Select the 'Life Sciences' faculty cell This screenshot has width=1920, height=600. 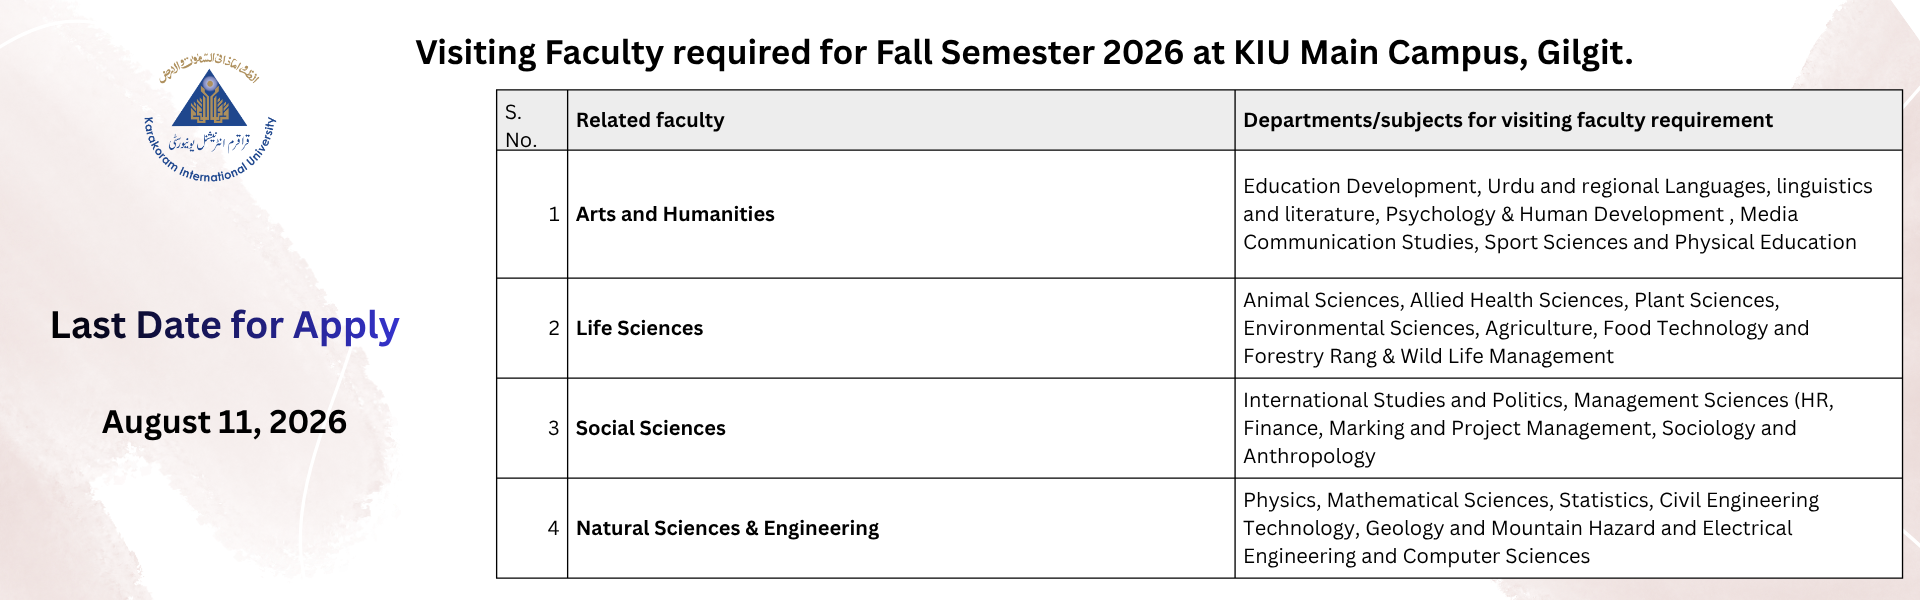click(901, 328)
